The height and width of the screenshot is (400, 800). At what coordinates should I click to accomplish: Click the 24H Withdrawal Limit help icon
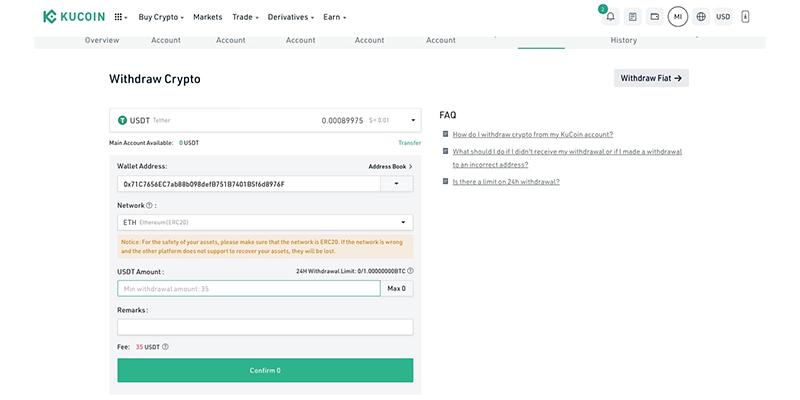[x=410, y=271]
